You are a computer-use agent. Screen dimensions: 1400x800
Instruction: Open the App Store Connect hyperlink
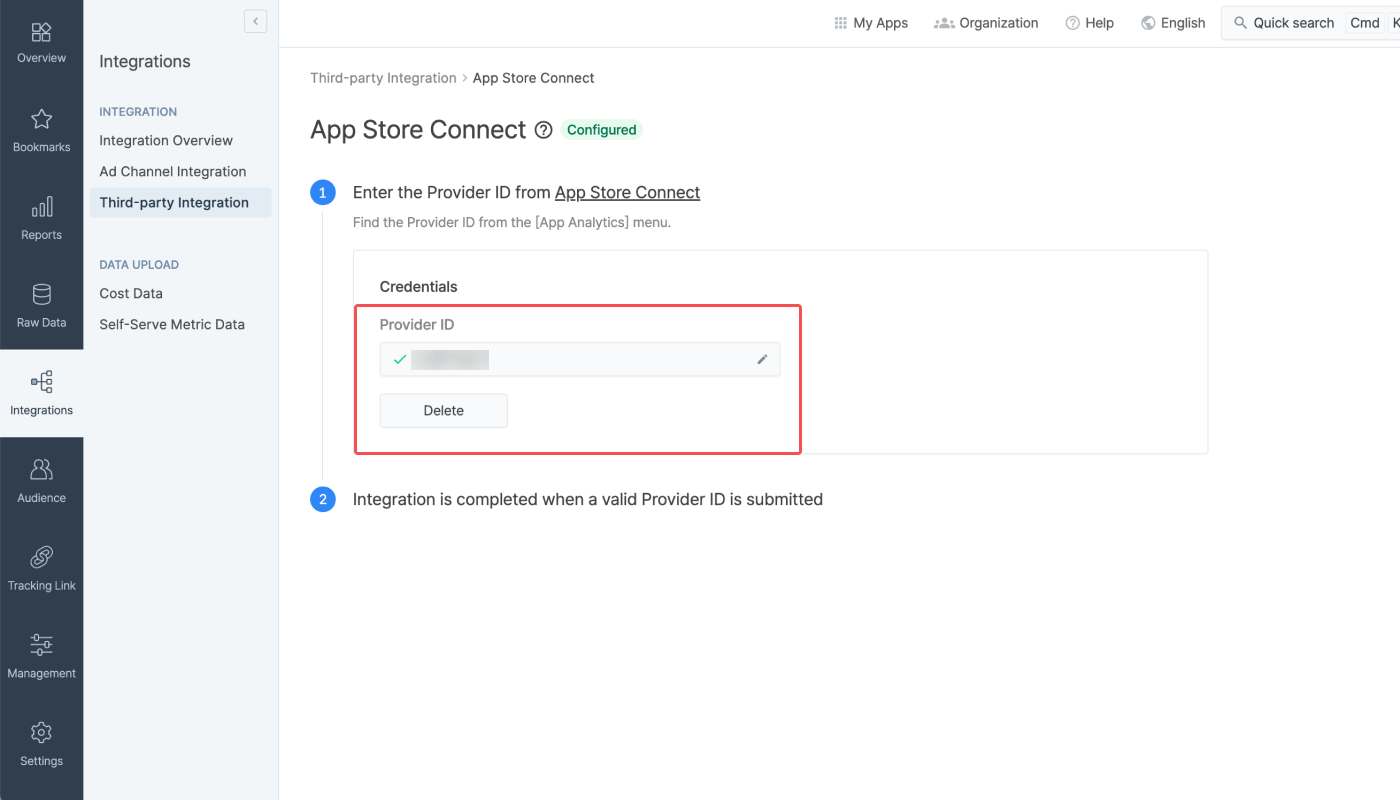point(627,193)
